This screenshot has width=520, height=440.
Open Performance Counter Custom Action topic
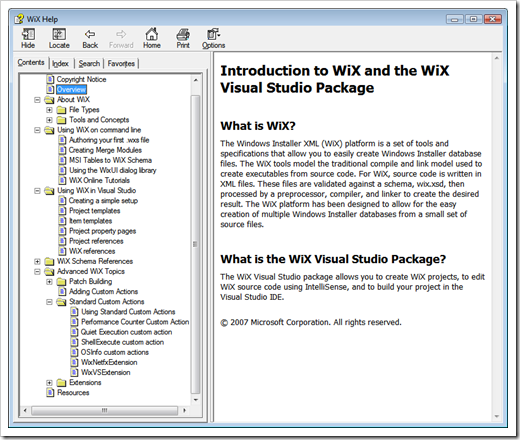(135, 322)
